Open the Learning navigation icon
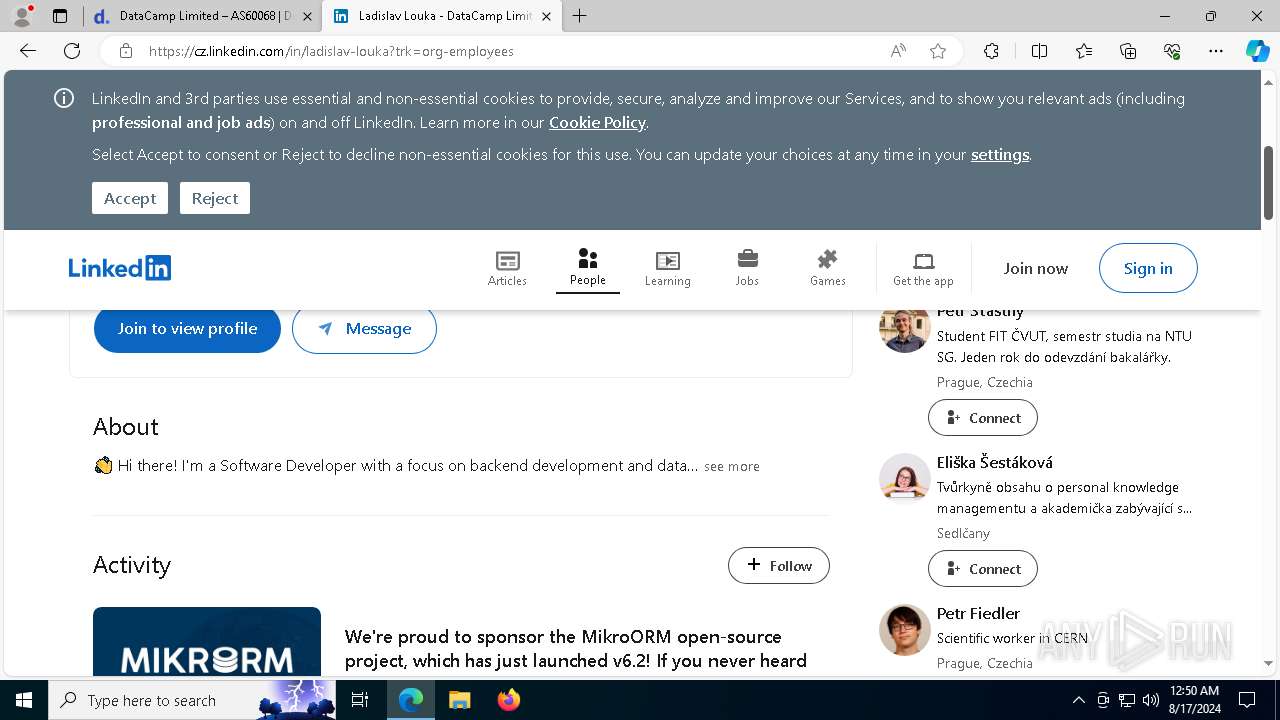This screenshot has width=1280, height=720. 667,268
